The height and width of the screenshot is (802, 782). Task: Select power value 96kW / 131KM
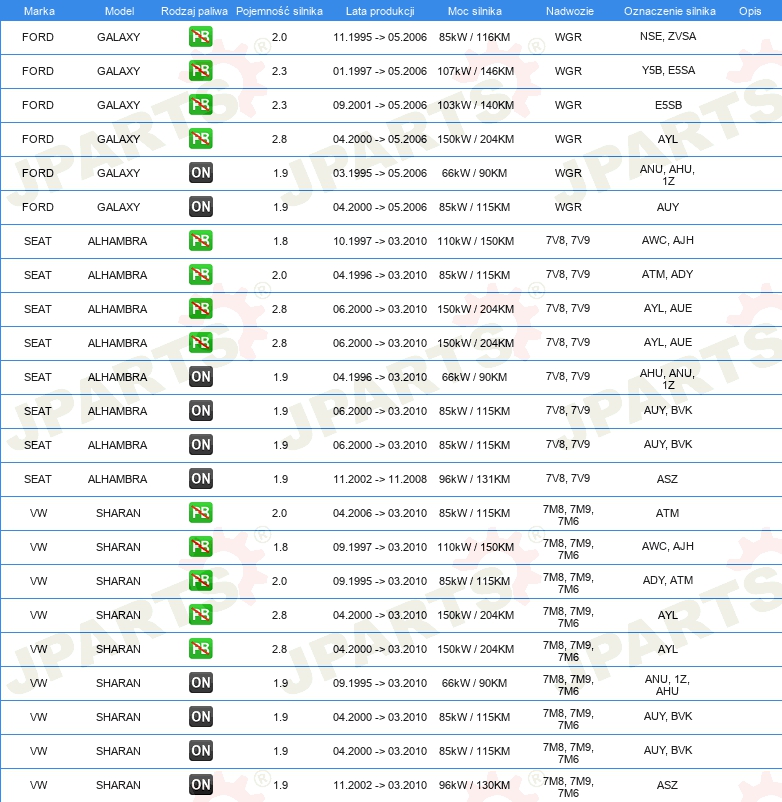pos(475,479)
